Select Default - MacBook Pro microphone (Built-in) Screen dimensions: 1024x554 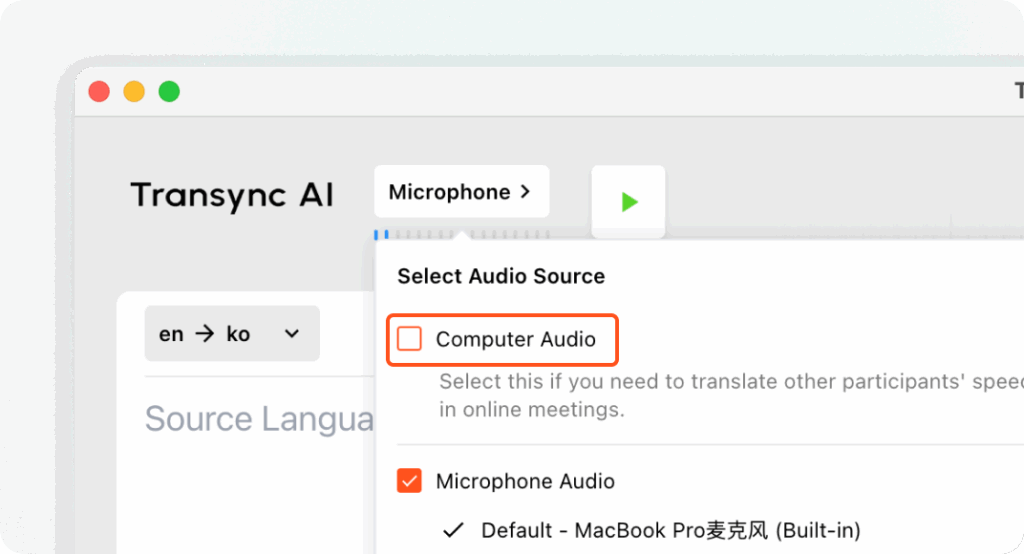(651, 530)
